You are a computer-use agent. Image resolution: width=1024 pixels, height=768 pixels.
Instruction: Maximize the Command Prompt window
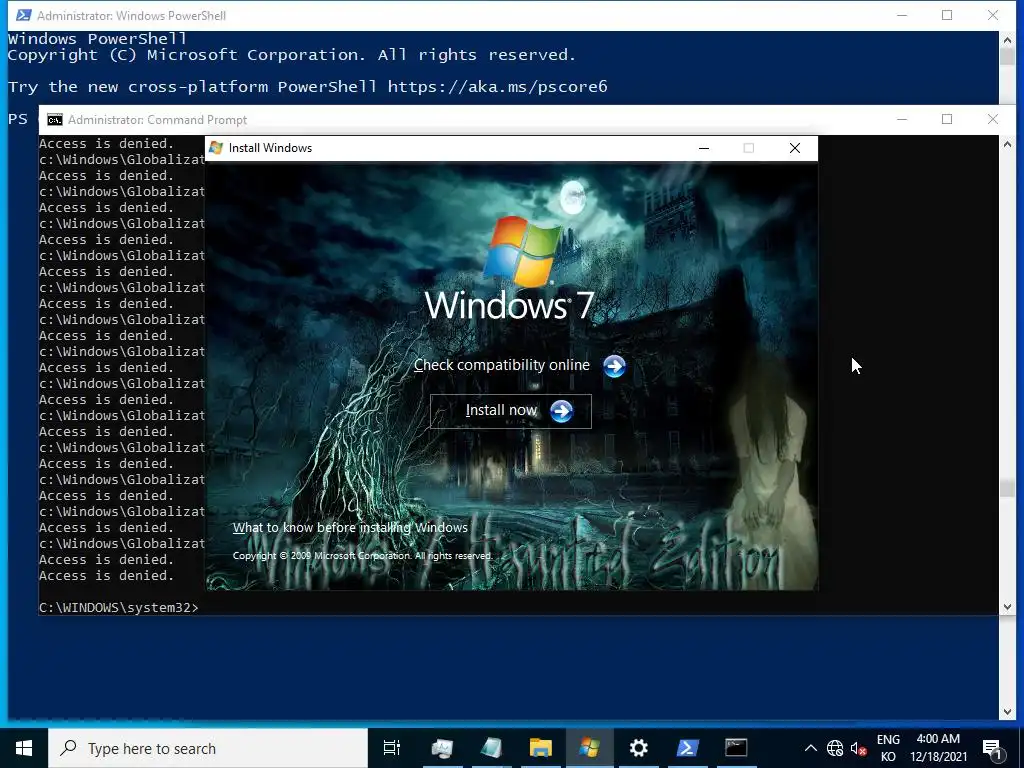(947, 119)
